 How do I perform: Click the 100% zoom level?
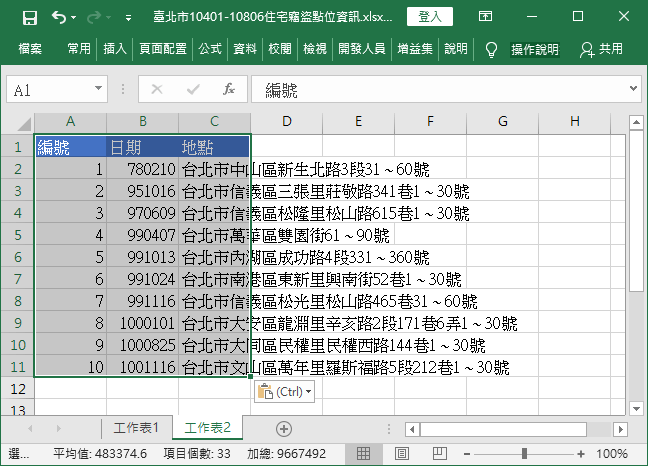click(x=612, y=454)
